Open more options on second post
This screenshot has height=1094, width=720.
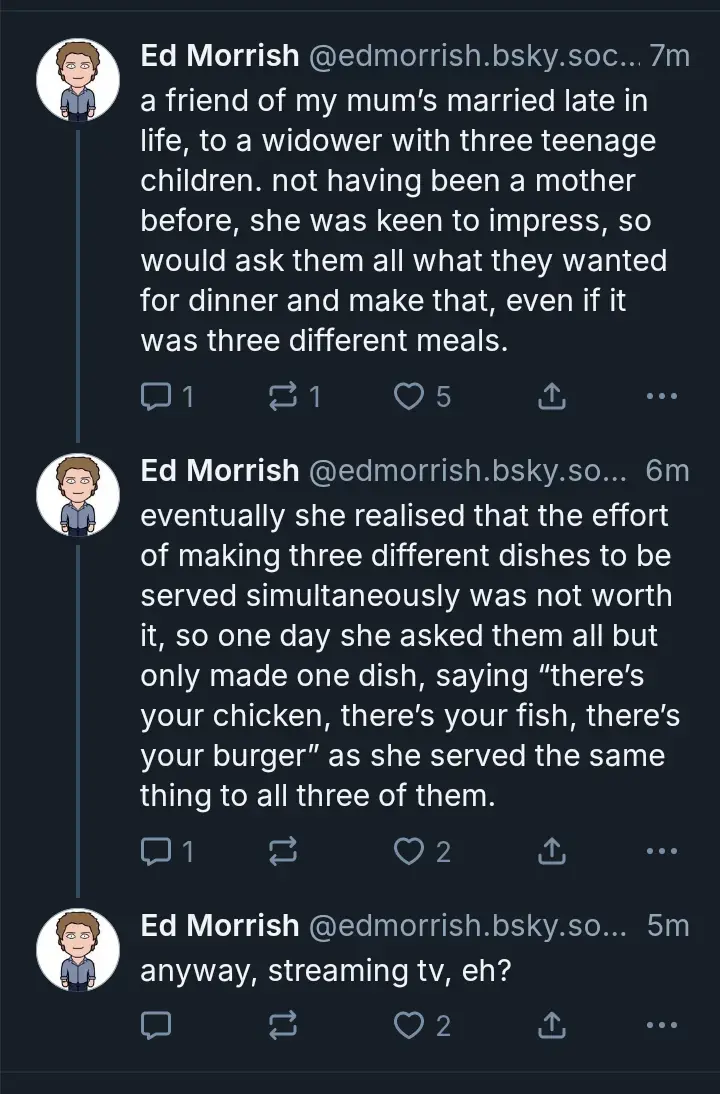click(x=661, y=852)
